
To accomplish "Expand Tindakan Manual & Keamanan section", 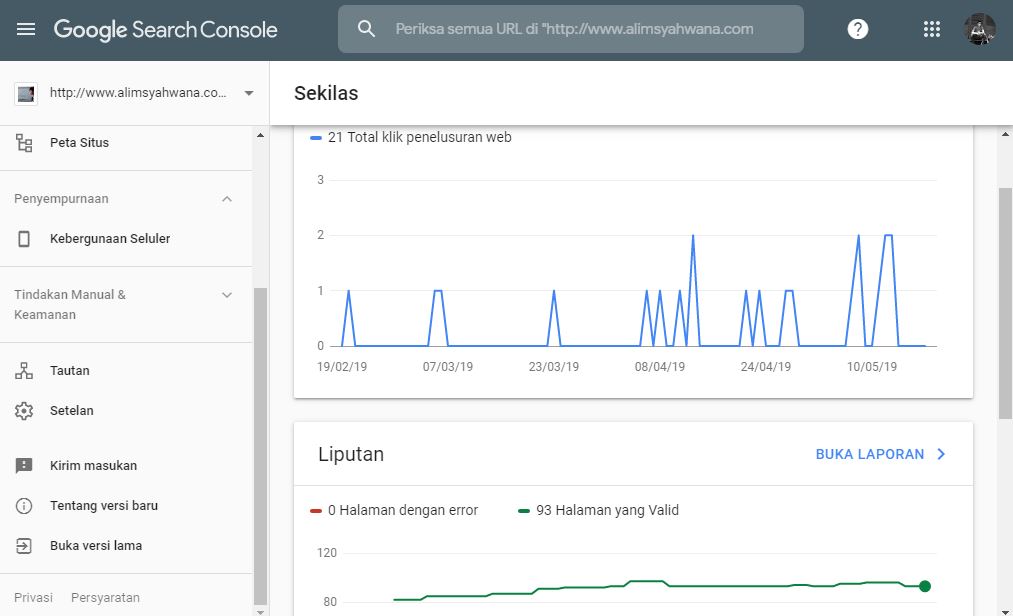I will point(227,295).
